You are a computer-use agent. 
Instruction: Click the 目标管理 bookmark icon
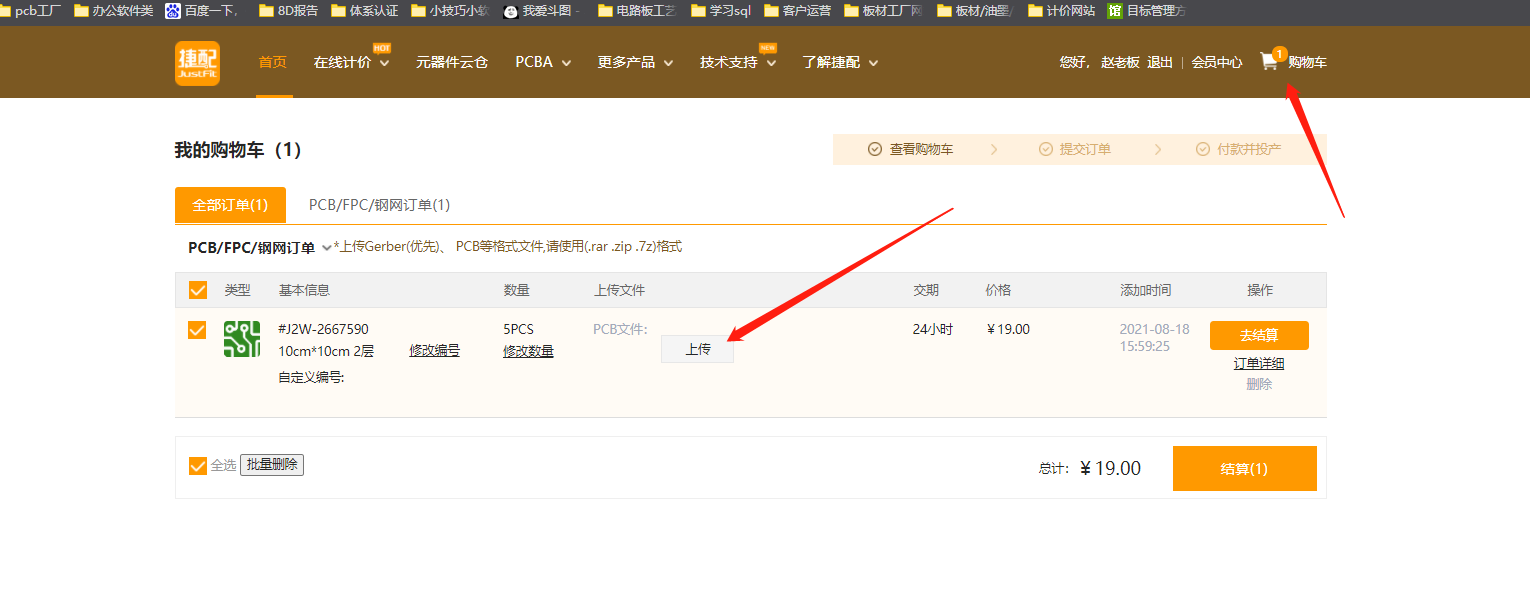tap(1115, 12)
